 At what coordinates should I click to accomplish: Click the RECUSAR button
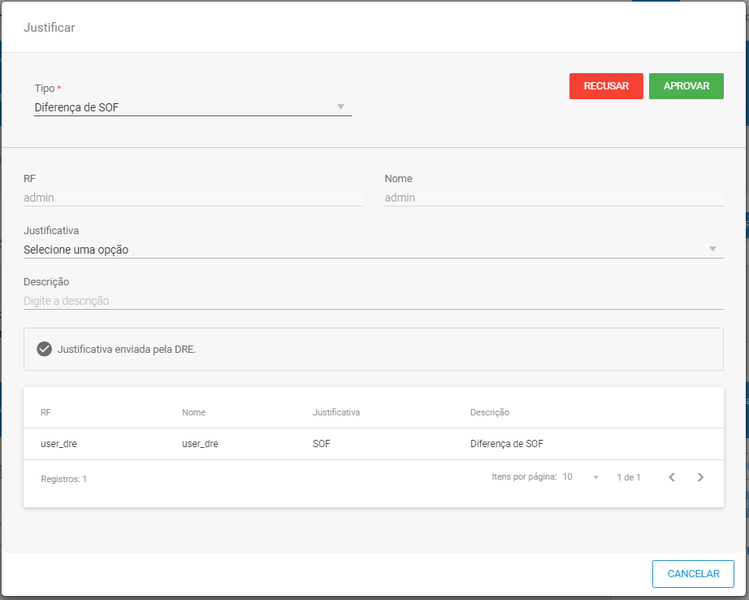coord(606,86)
